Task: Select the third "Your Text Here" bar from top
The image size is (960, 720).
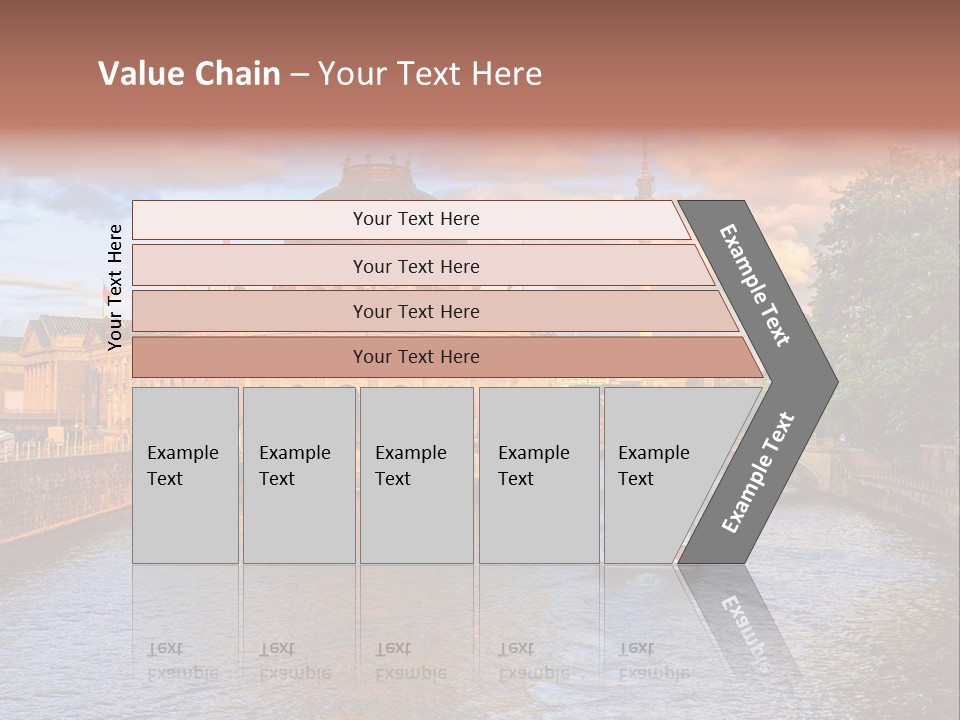Action: [x=415, y=311]
